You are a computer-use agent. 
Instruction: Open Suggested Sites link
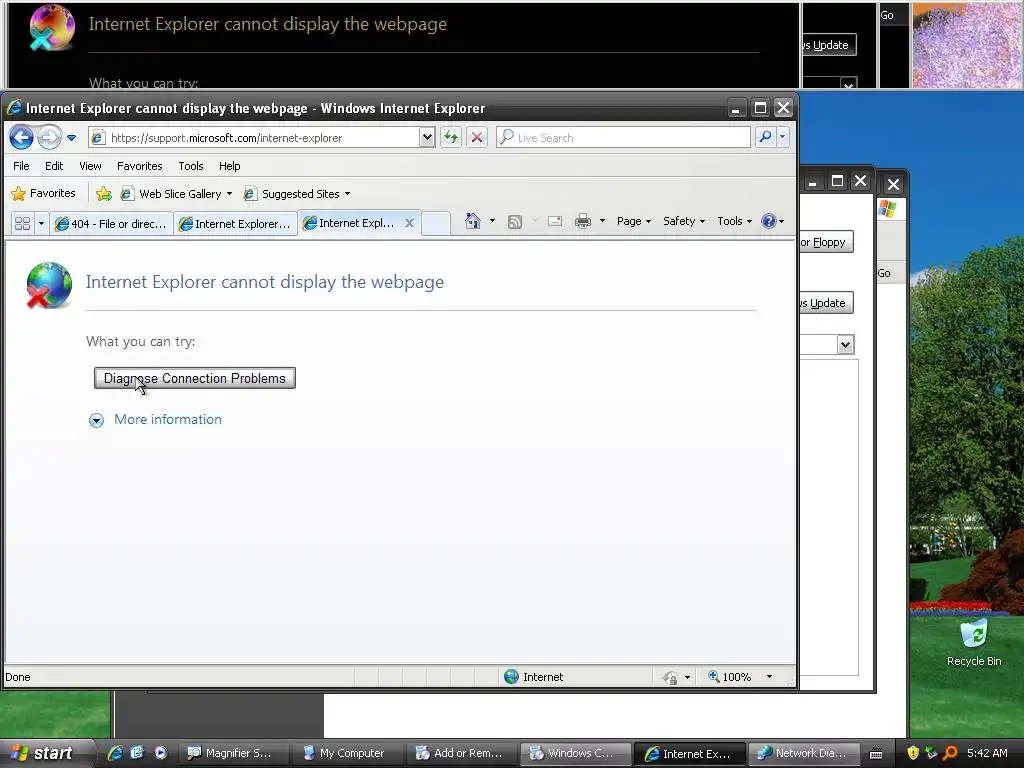pos(297,194)
